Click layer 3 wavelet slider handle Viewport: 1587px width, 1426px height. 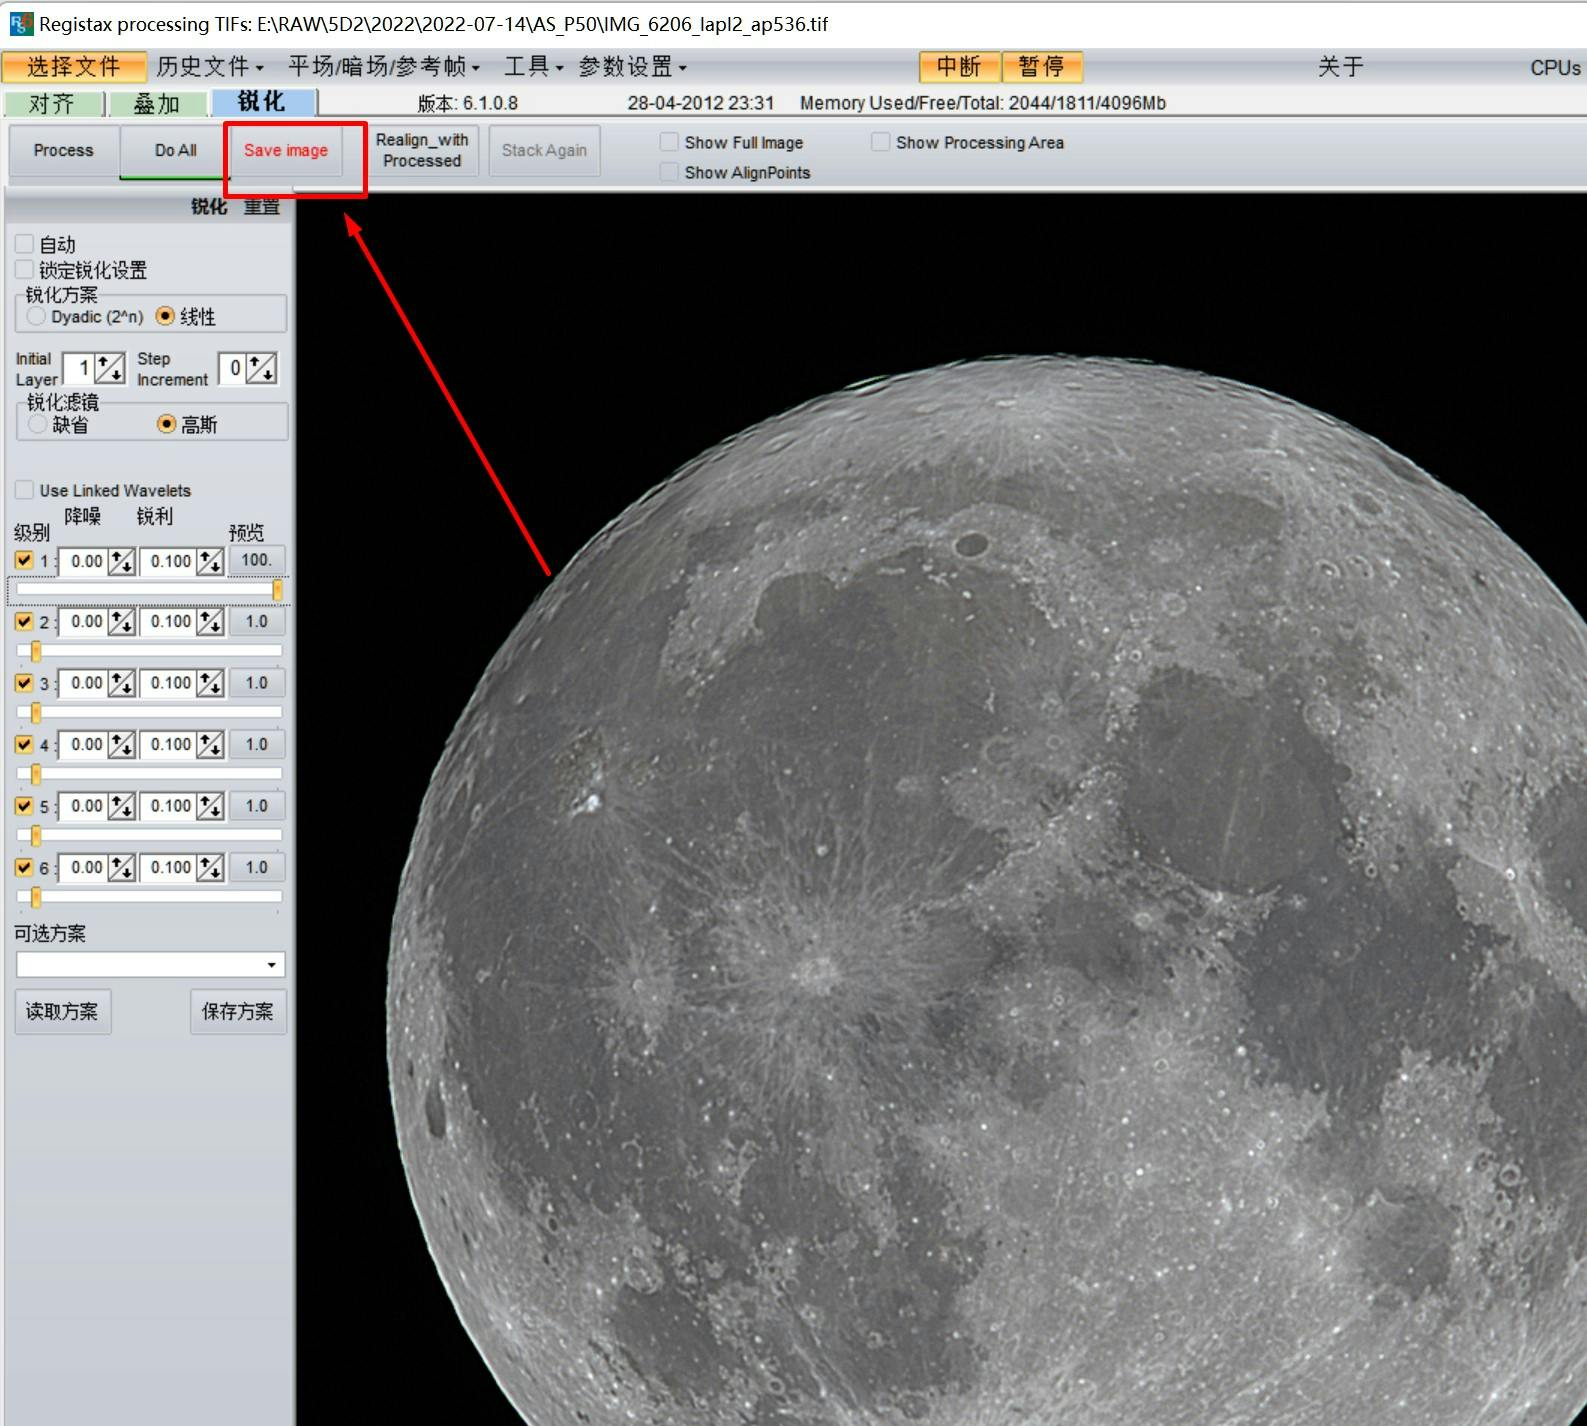36,713
